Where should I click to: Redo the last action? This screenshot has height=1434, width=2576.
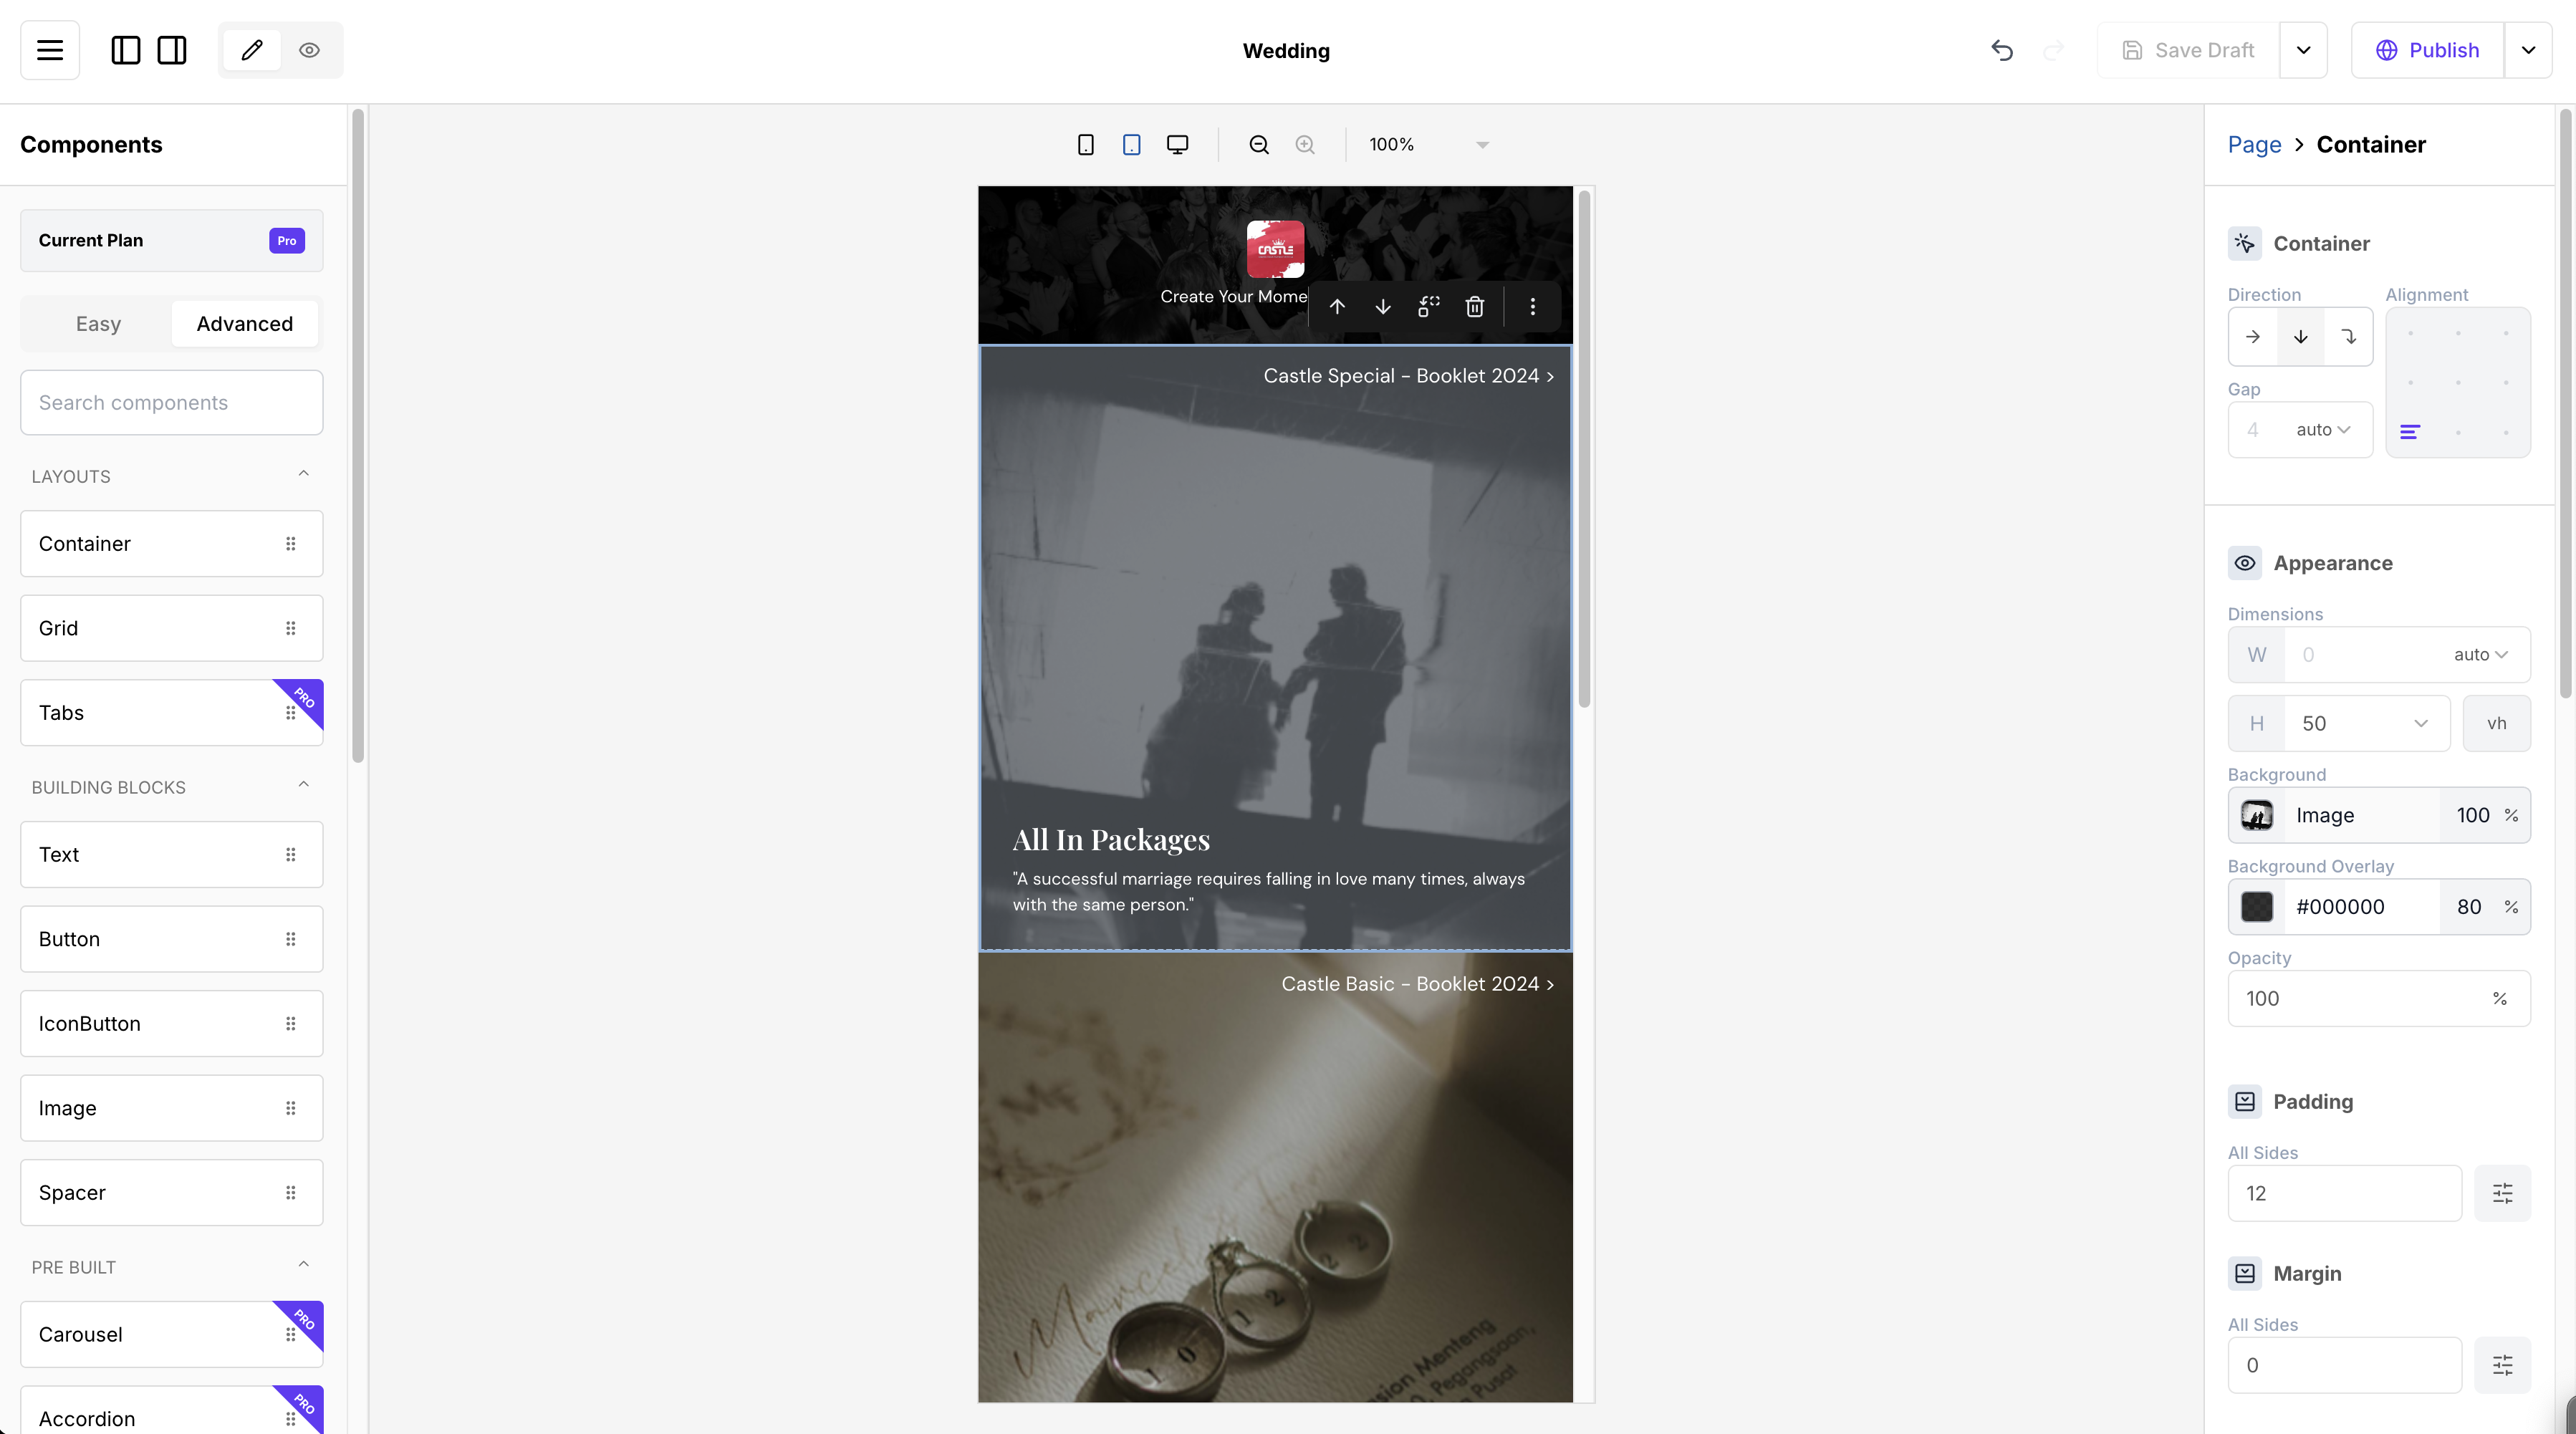click(2053, 50)
